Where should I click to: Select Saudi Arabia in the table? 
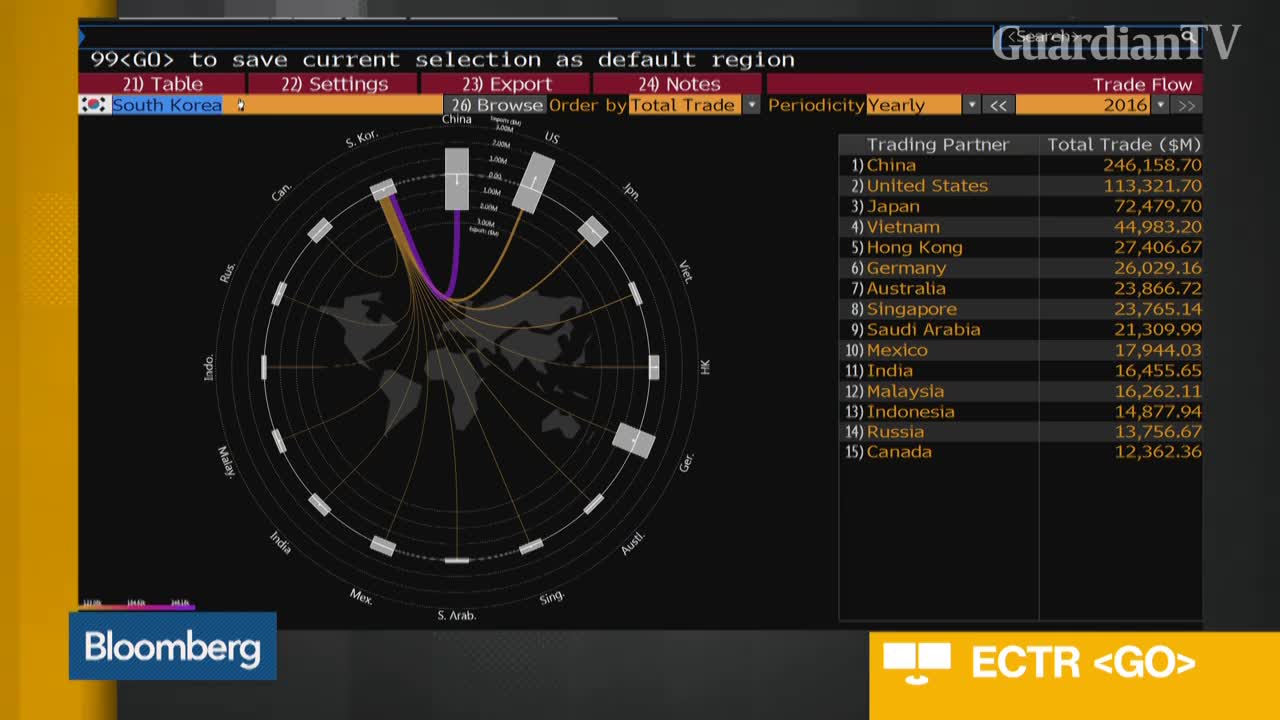tap(923, 329)
